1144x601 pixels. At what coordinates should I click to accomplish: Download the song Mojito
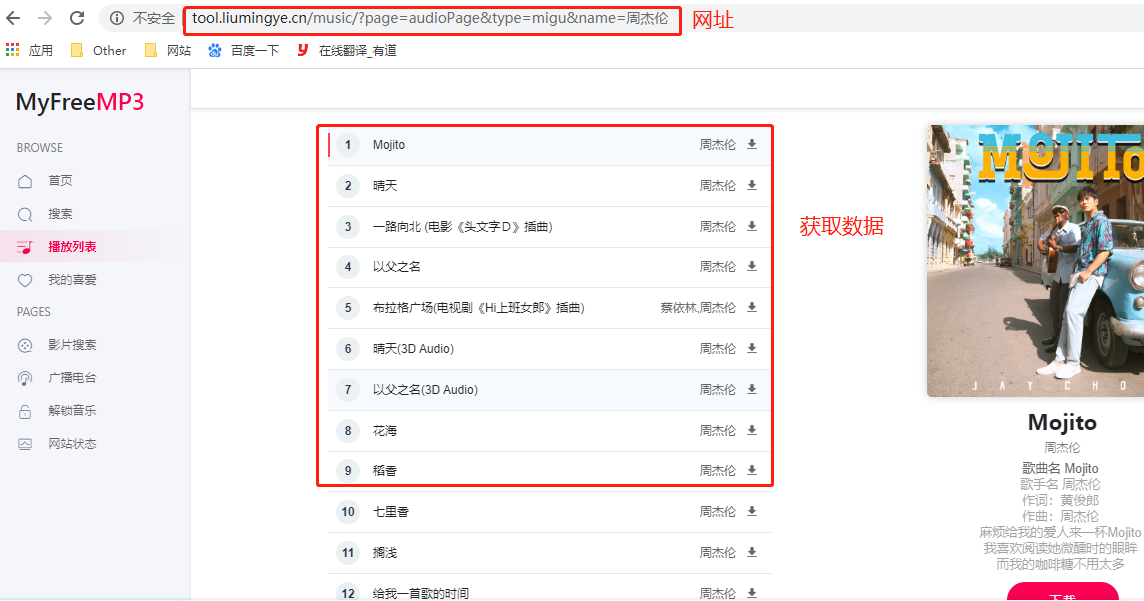[x=751, y=144]
